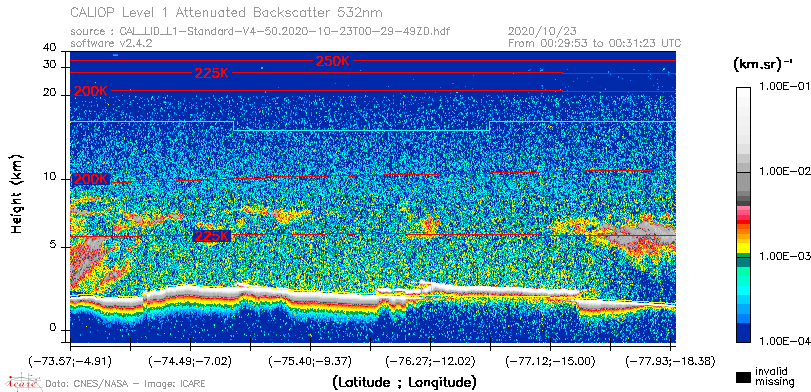Click the small cyan mark near the plot's top left
Image resolution: width=811 pixels, height=392 pixels.
(x=115, y=55)
